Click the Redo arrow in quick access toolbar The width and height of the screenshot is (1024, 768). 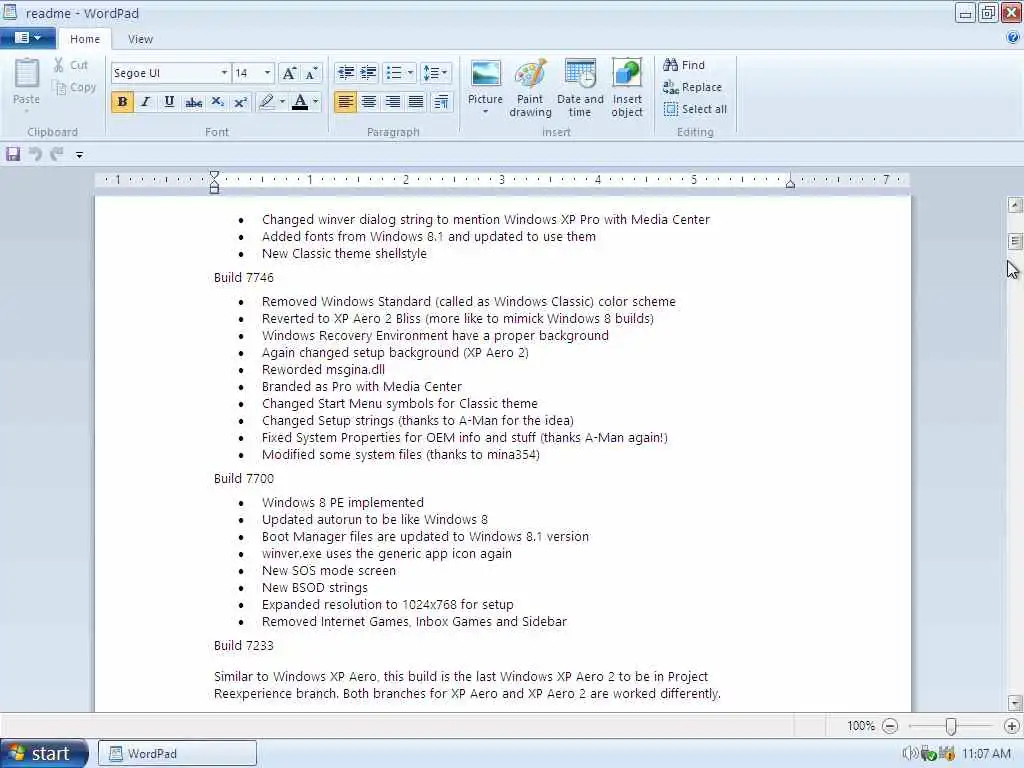(57, 154)
